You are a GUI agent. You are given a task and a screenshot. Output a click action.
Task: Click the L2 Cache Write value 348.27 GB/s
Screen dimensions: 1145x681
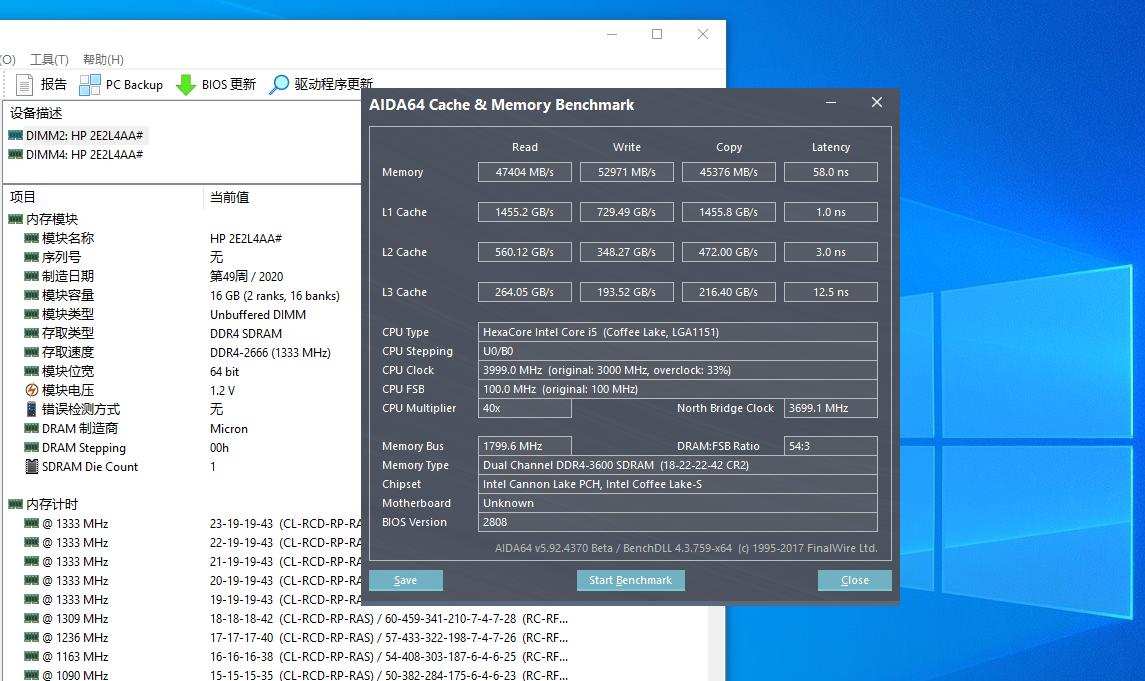pos(627,253)
